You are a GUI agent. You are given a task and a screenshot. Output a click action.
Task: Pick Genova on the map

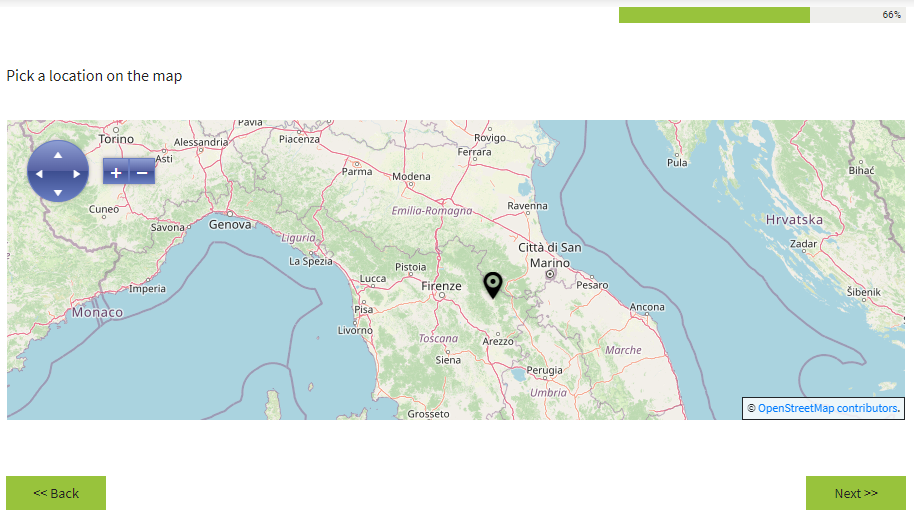click(230, 224)
